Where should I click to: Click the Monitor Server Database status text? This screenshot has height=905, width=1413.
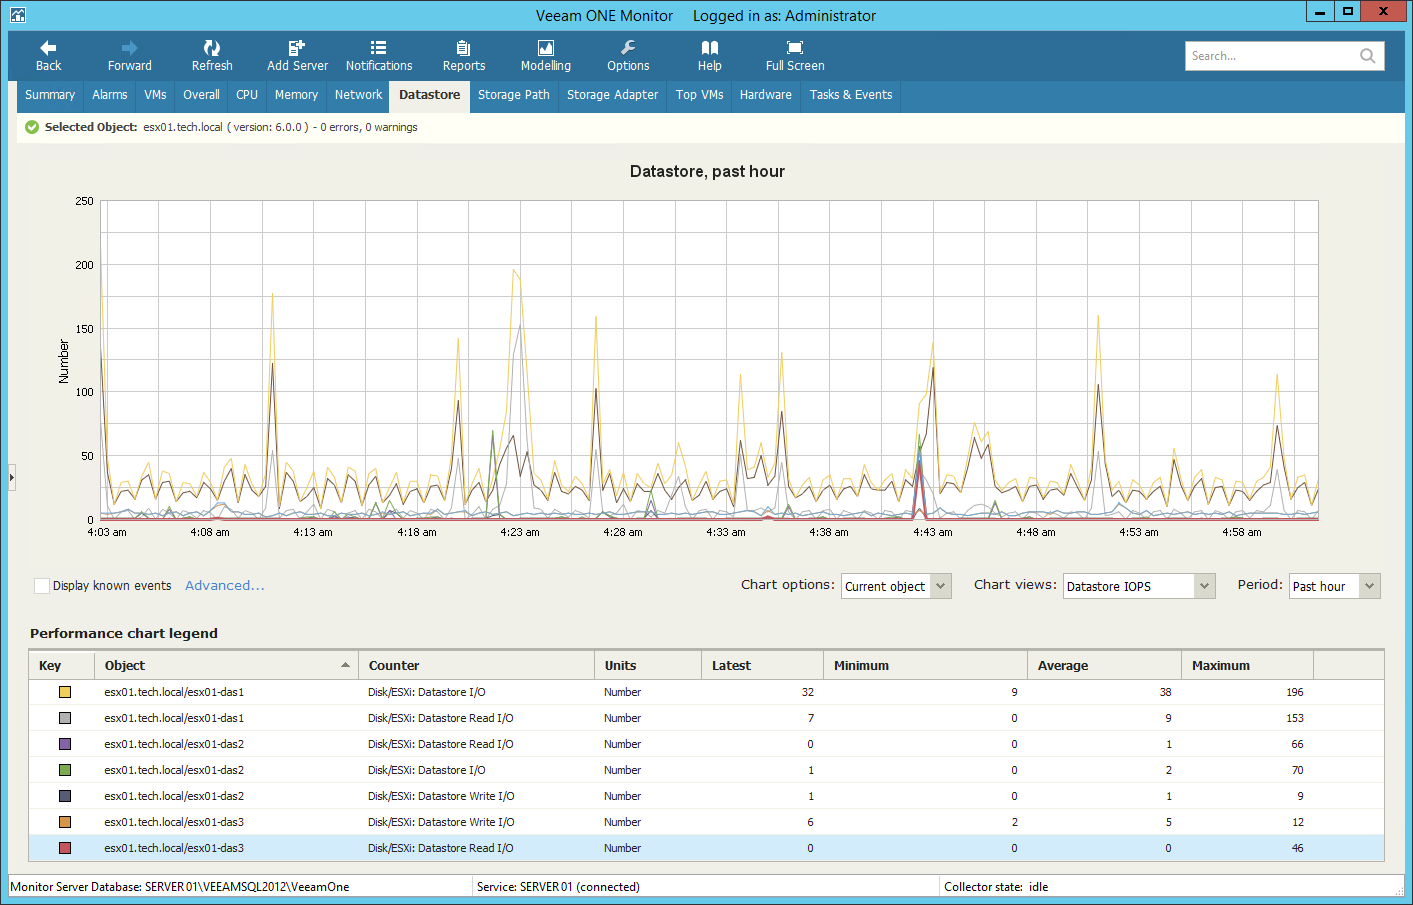(180, 887)
